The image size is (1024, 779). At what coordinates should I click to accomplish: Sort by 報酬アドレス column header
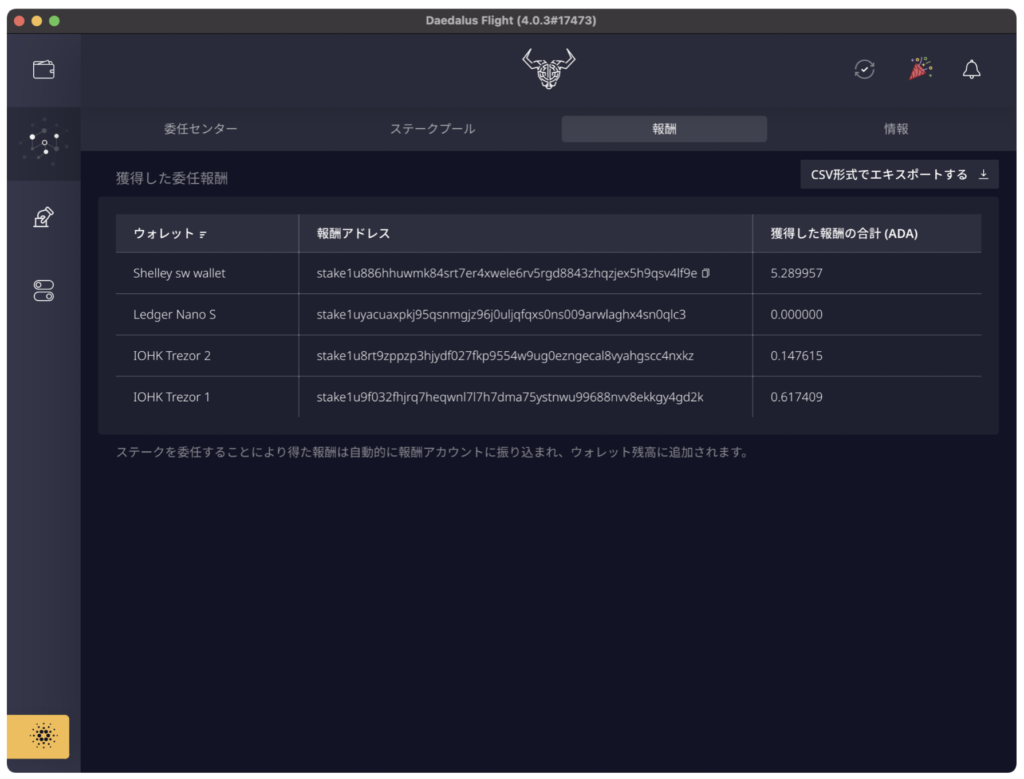353,233
